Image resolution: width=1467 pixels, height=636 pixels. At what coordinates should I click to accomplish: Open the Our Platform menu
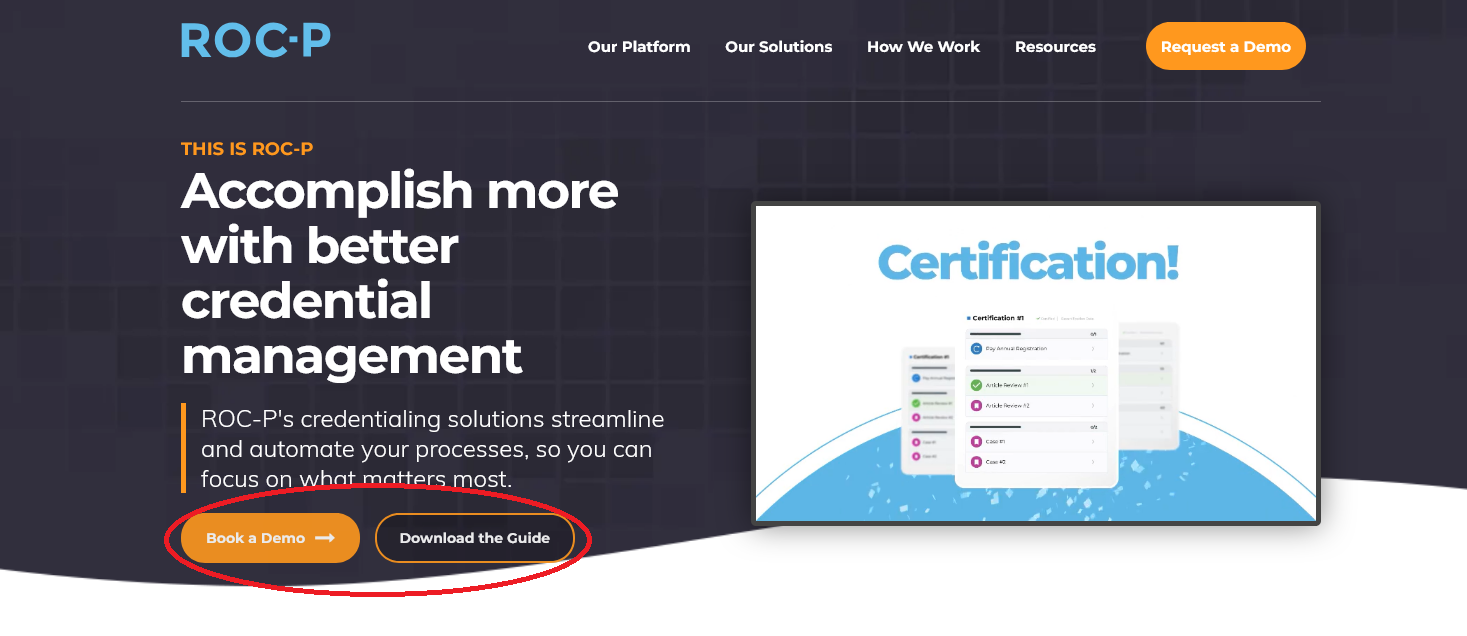pyautogui.click(x=639, y=47)
